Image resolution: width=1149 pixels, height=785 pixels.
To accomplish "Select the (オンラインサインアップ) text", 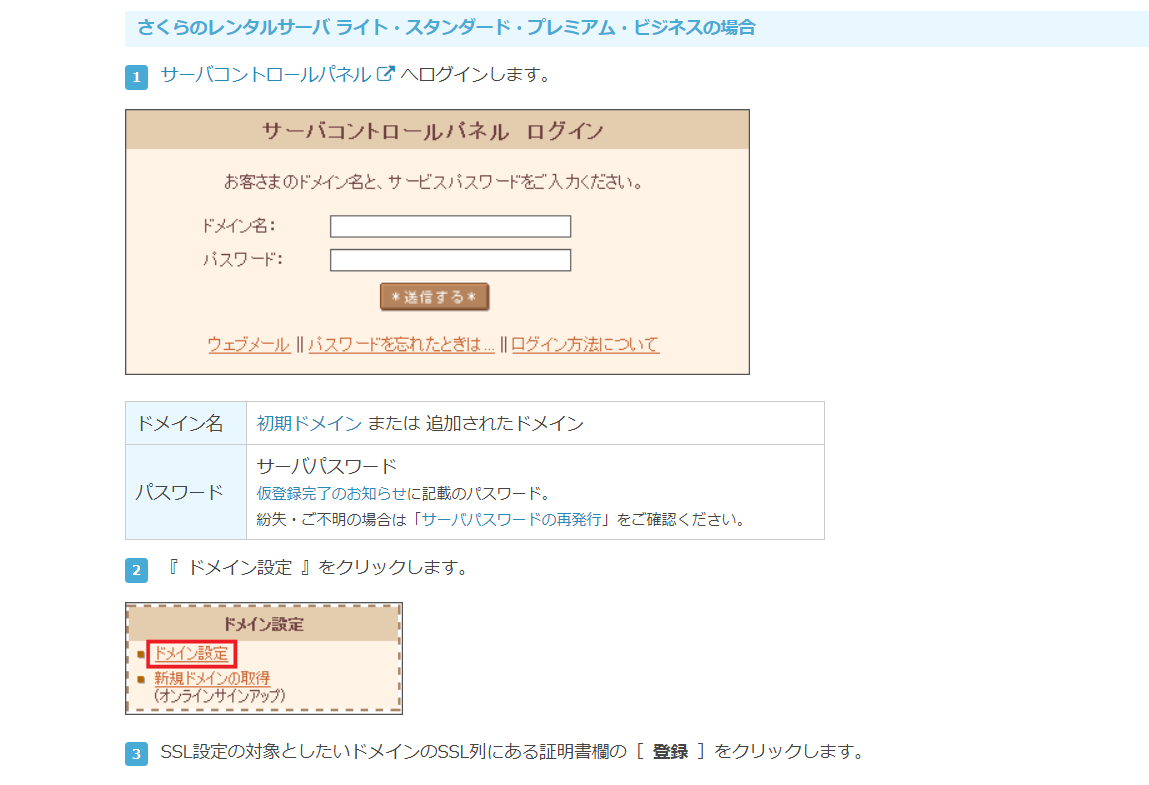I will [x=219, y=696].
